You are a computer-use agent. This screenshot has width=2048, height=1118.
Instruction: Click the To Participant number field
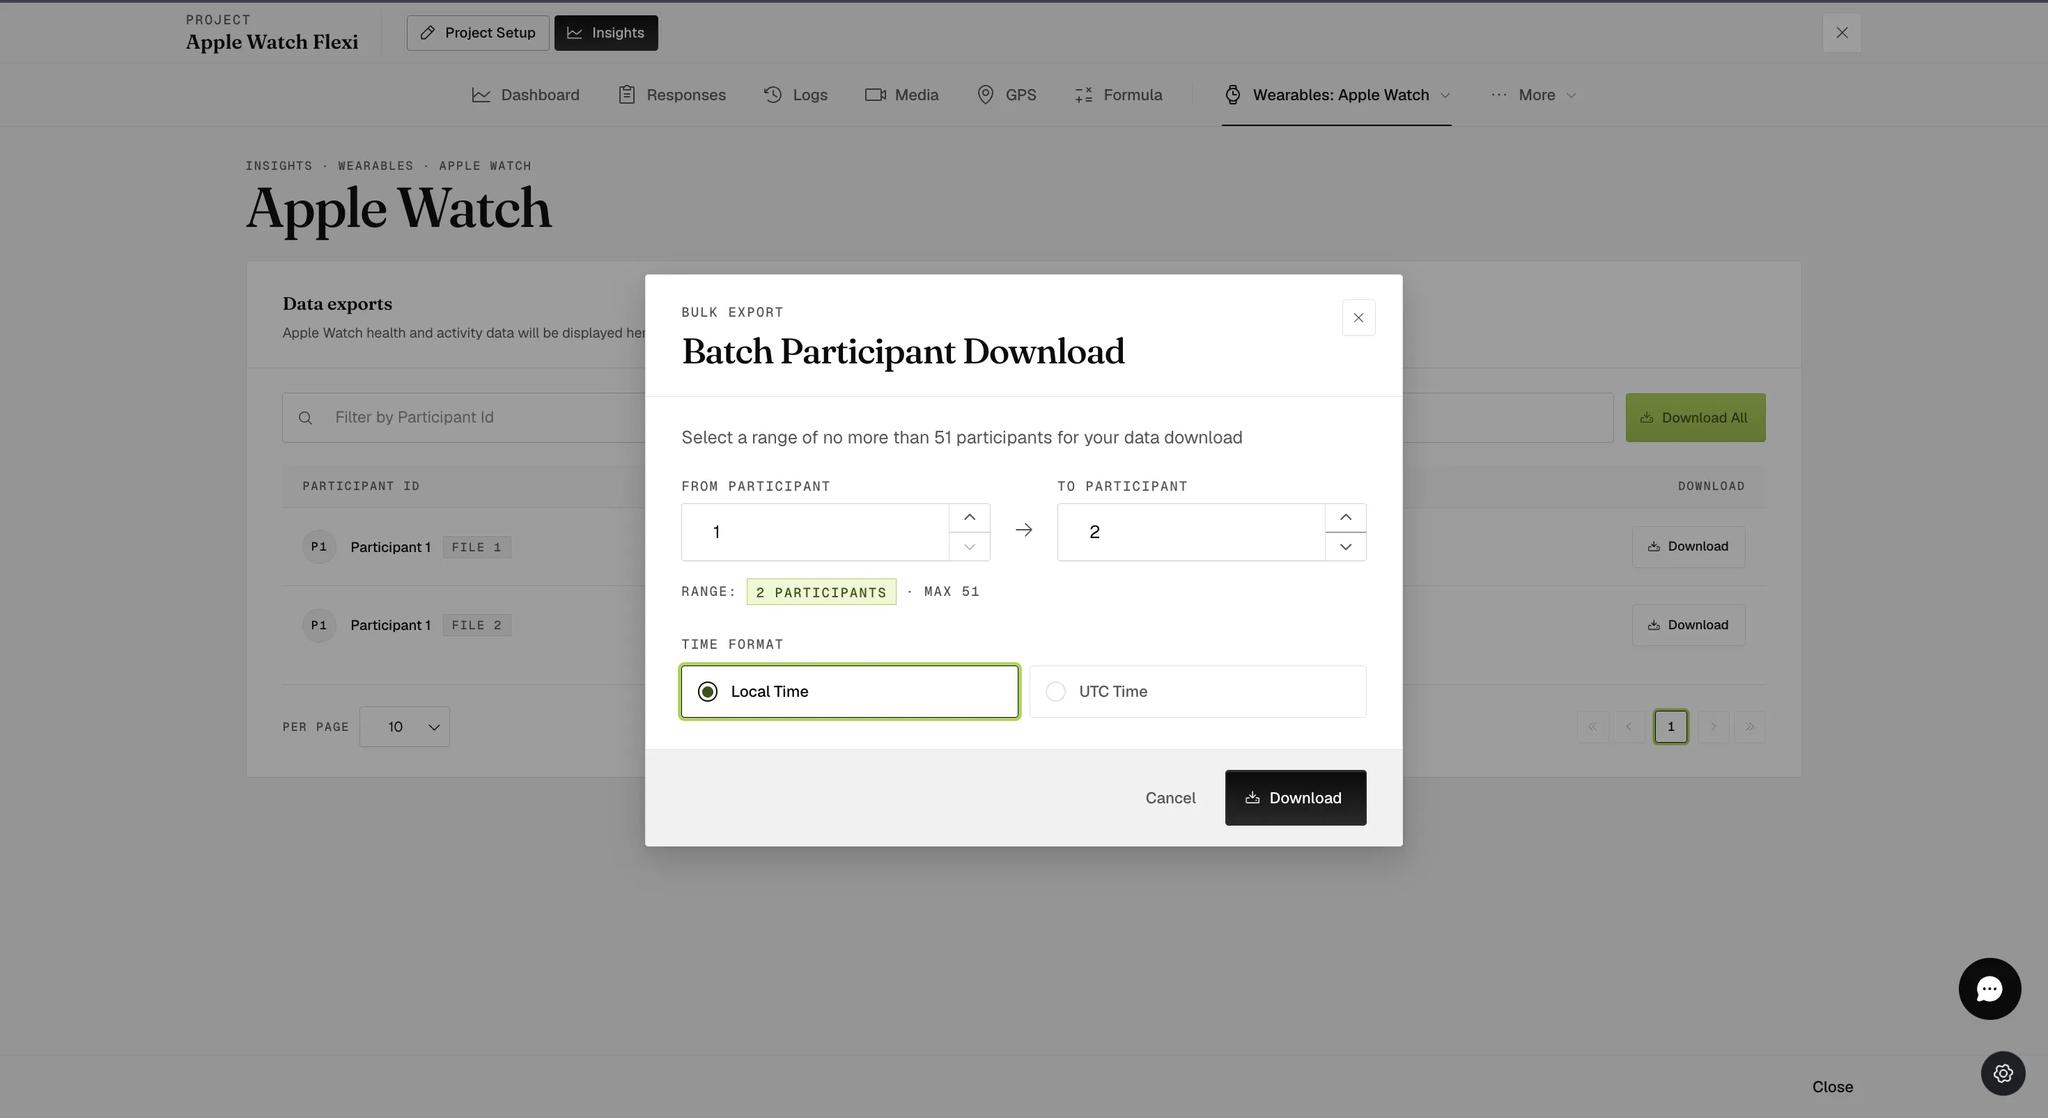pyautogui.click(x=1191, y=532)
